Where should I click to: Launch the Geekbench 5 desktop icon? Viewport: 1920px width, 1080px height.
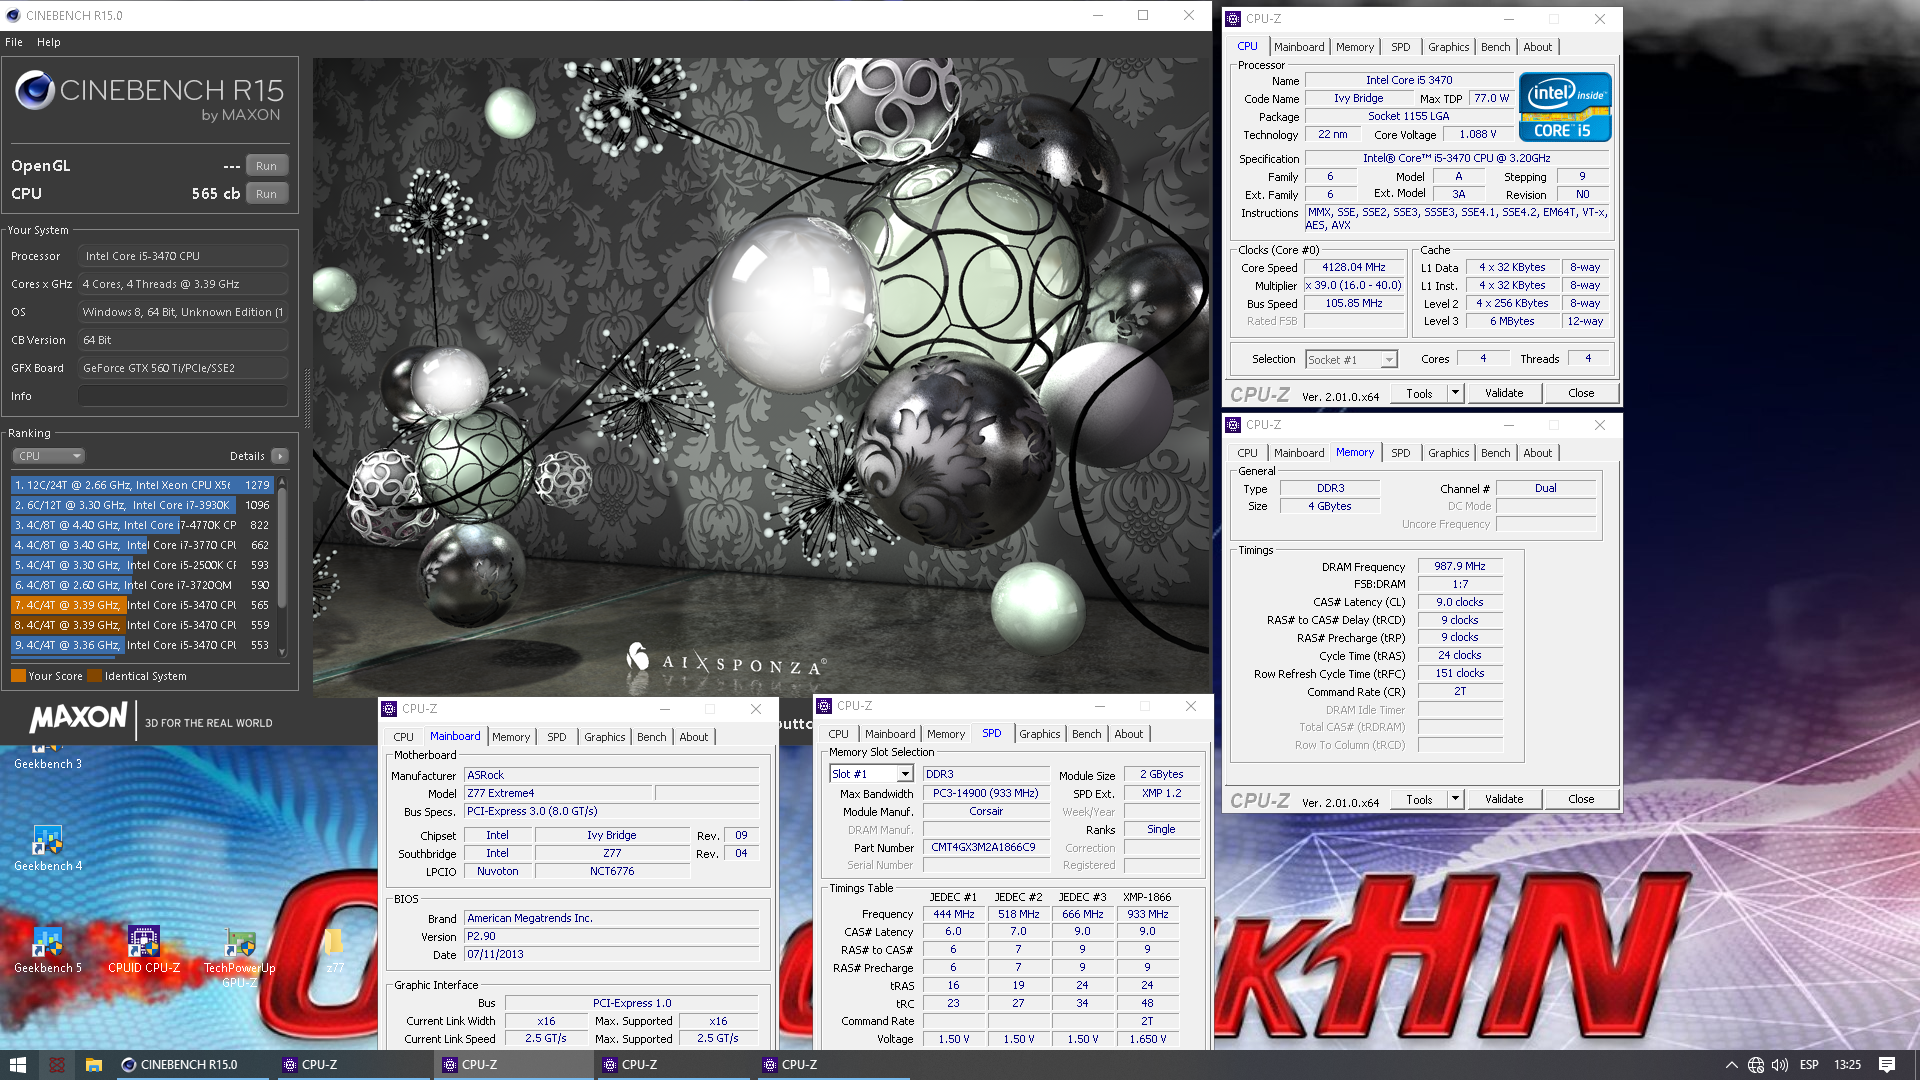point(47,950)
